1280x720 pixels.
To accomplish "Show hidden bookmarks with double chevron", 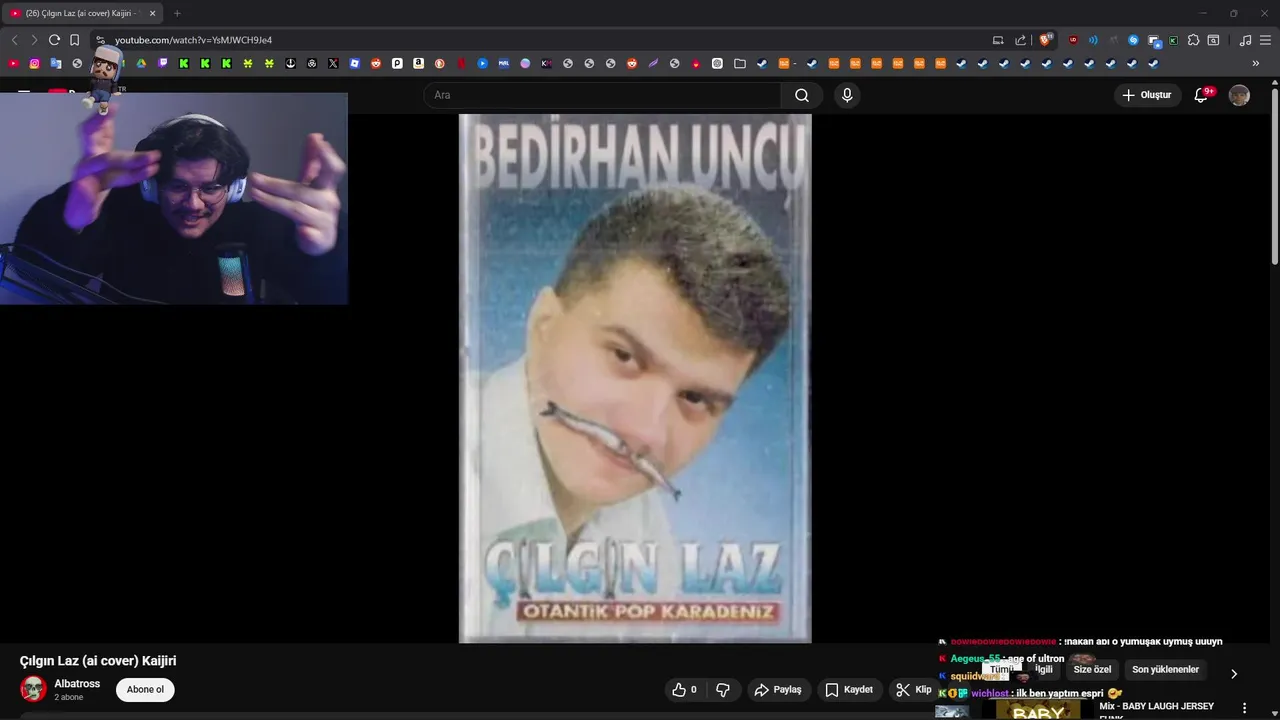I will tap(1256, 63).
